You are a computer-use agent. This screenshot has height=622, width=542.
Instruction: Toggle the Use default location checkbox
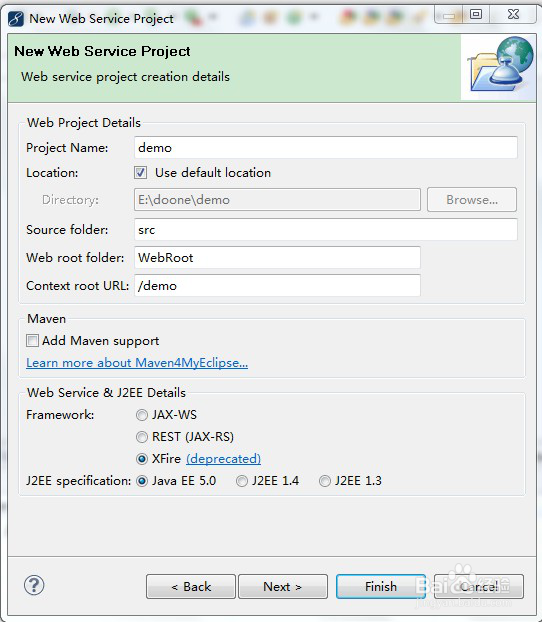pyautogui.click(x=140, y=173)
